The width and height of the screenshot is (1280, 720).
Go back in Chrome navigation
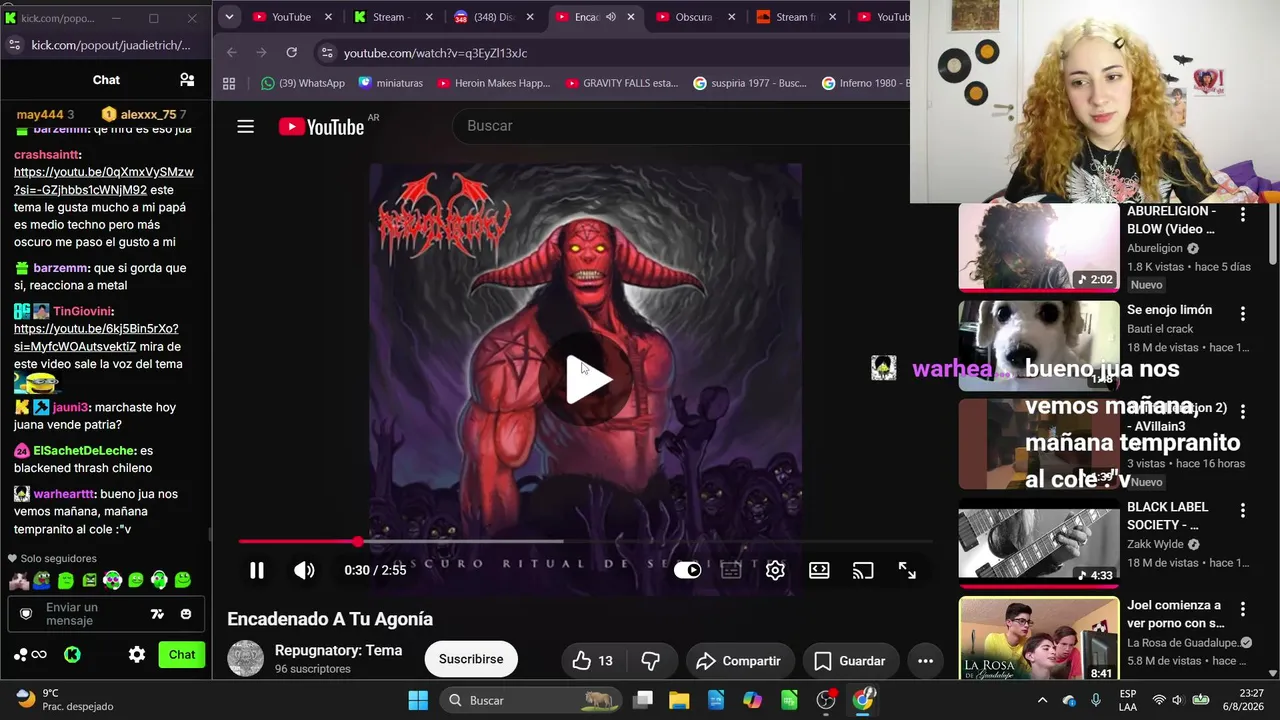click(231, 53)
